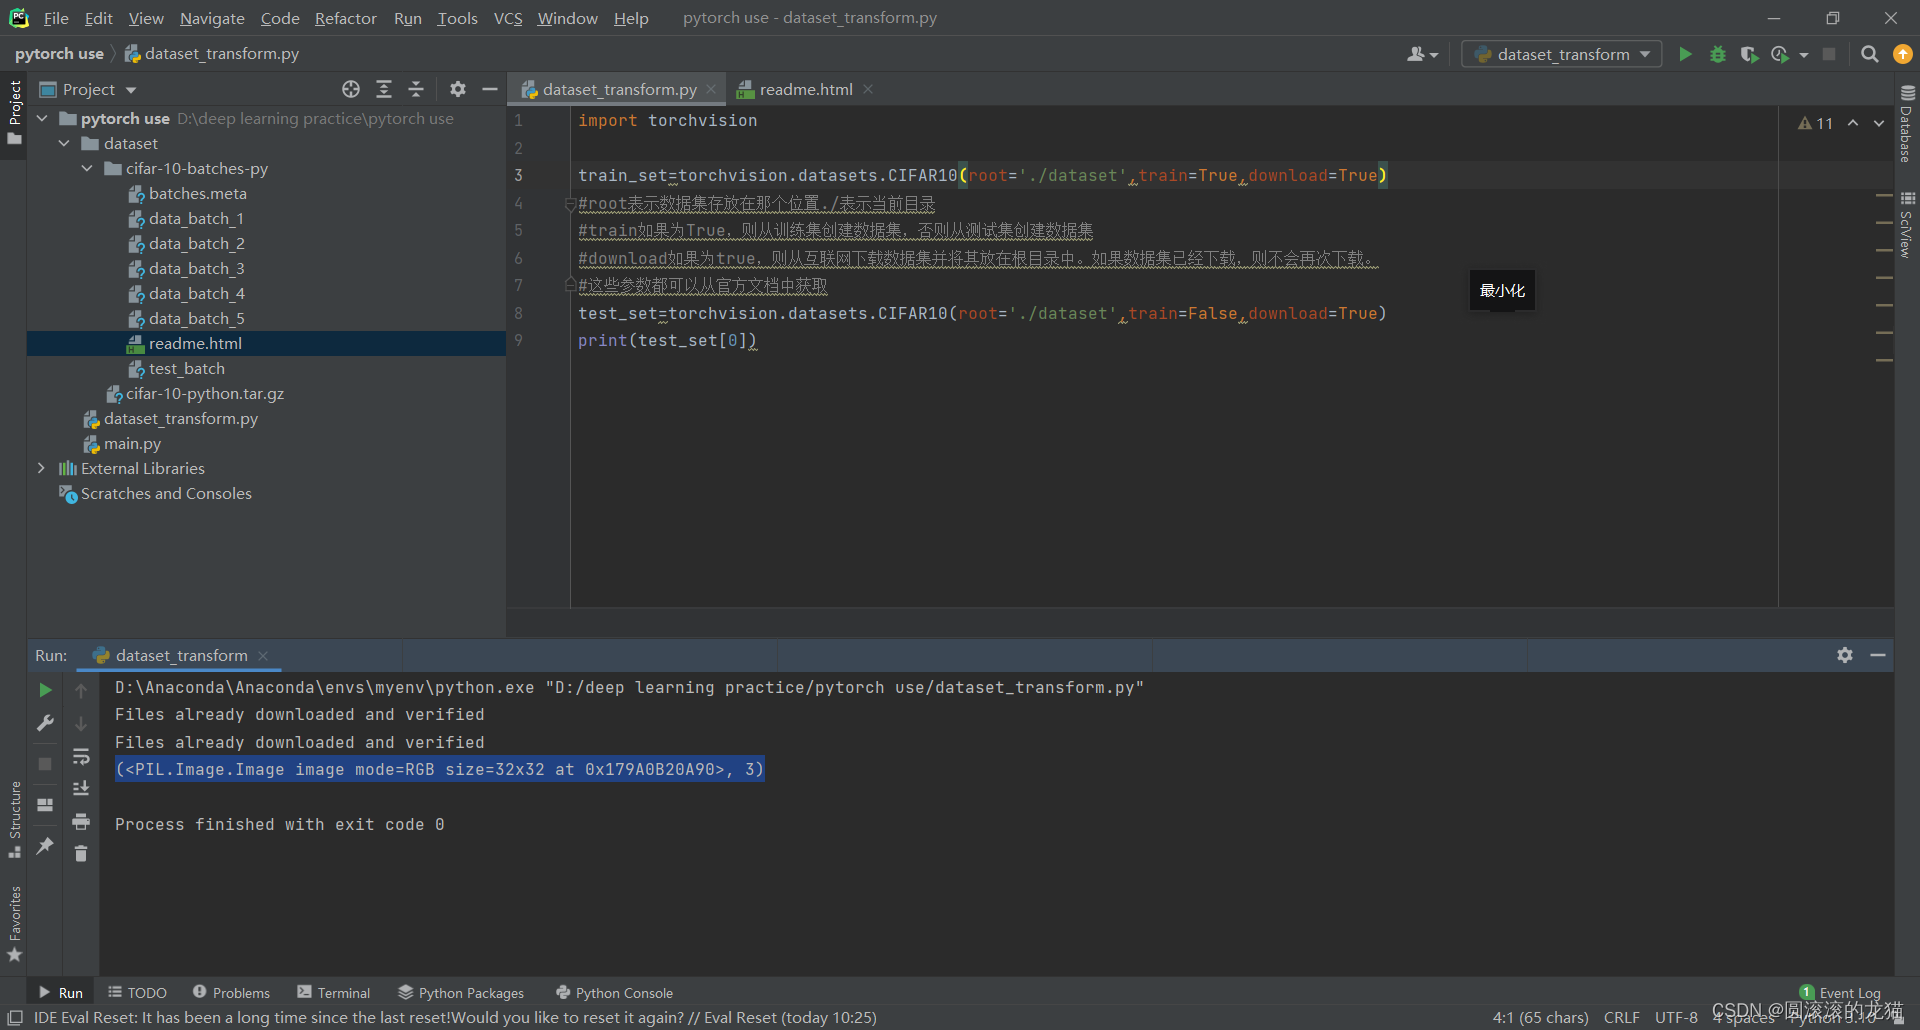Toggle soft-wrap in run console

pos(81,757)
